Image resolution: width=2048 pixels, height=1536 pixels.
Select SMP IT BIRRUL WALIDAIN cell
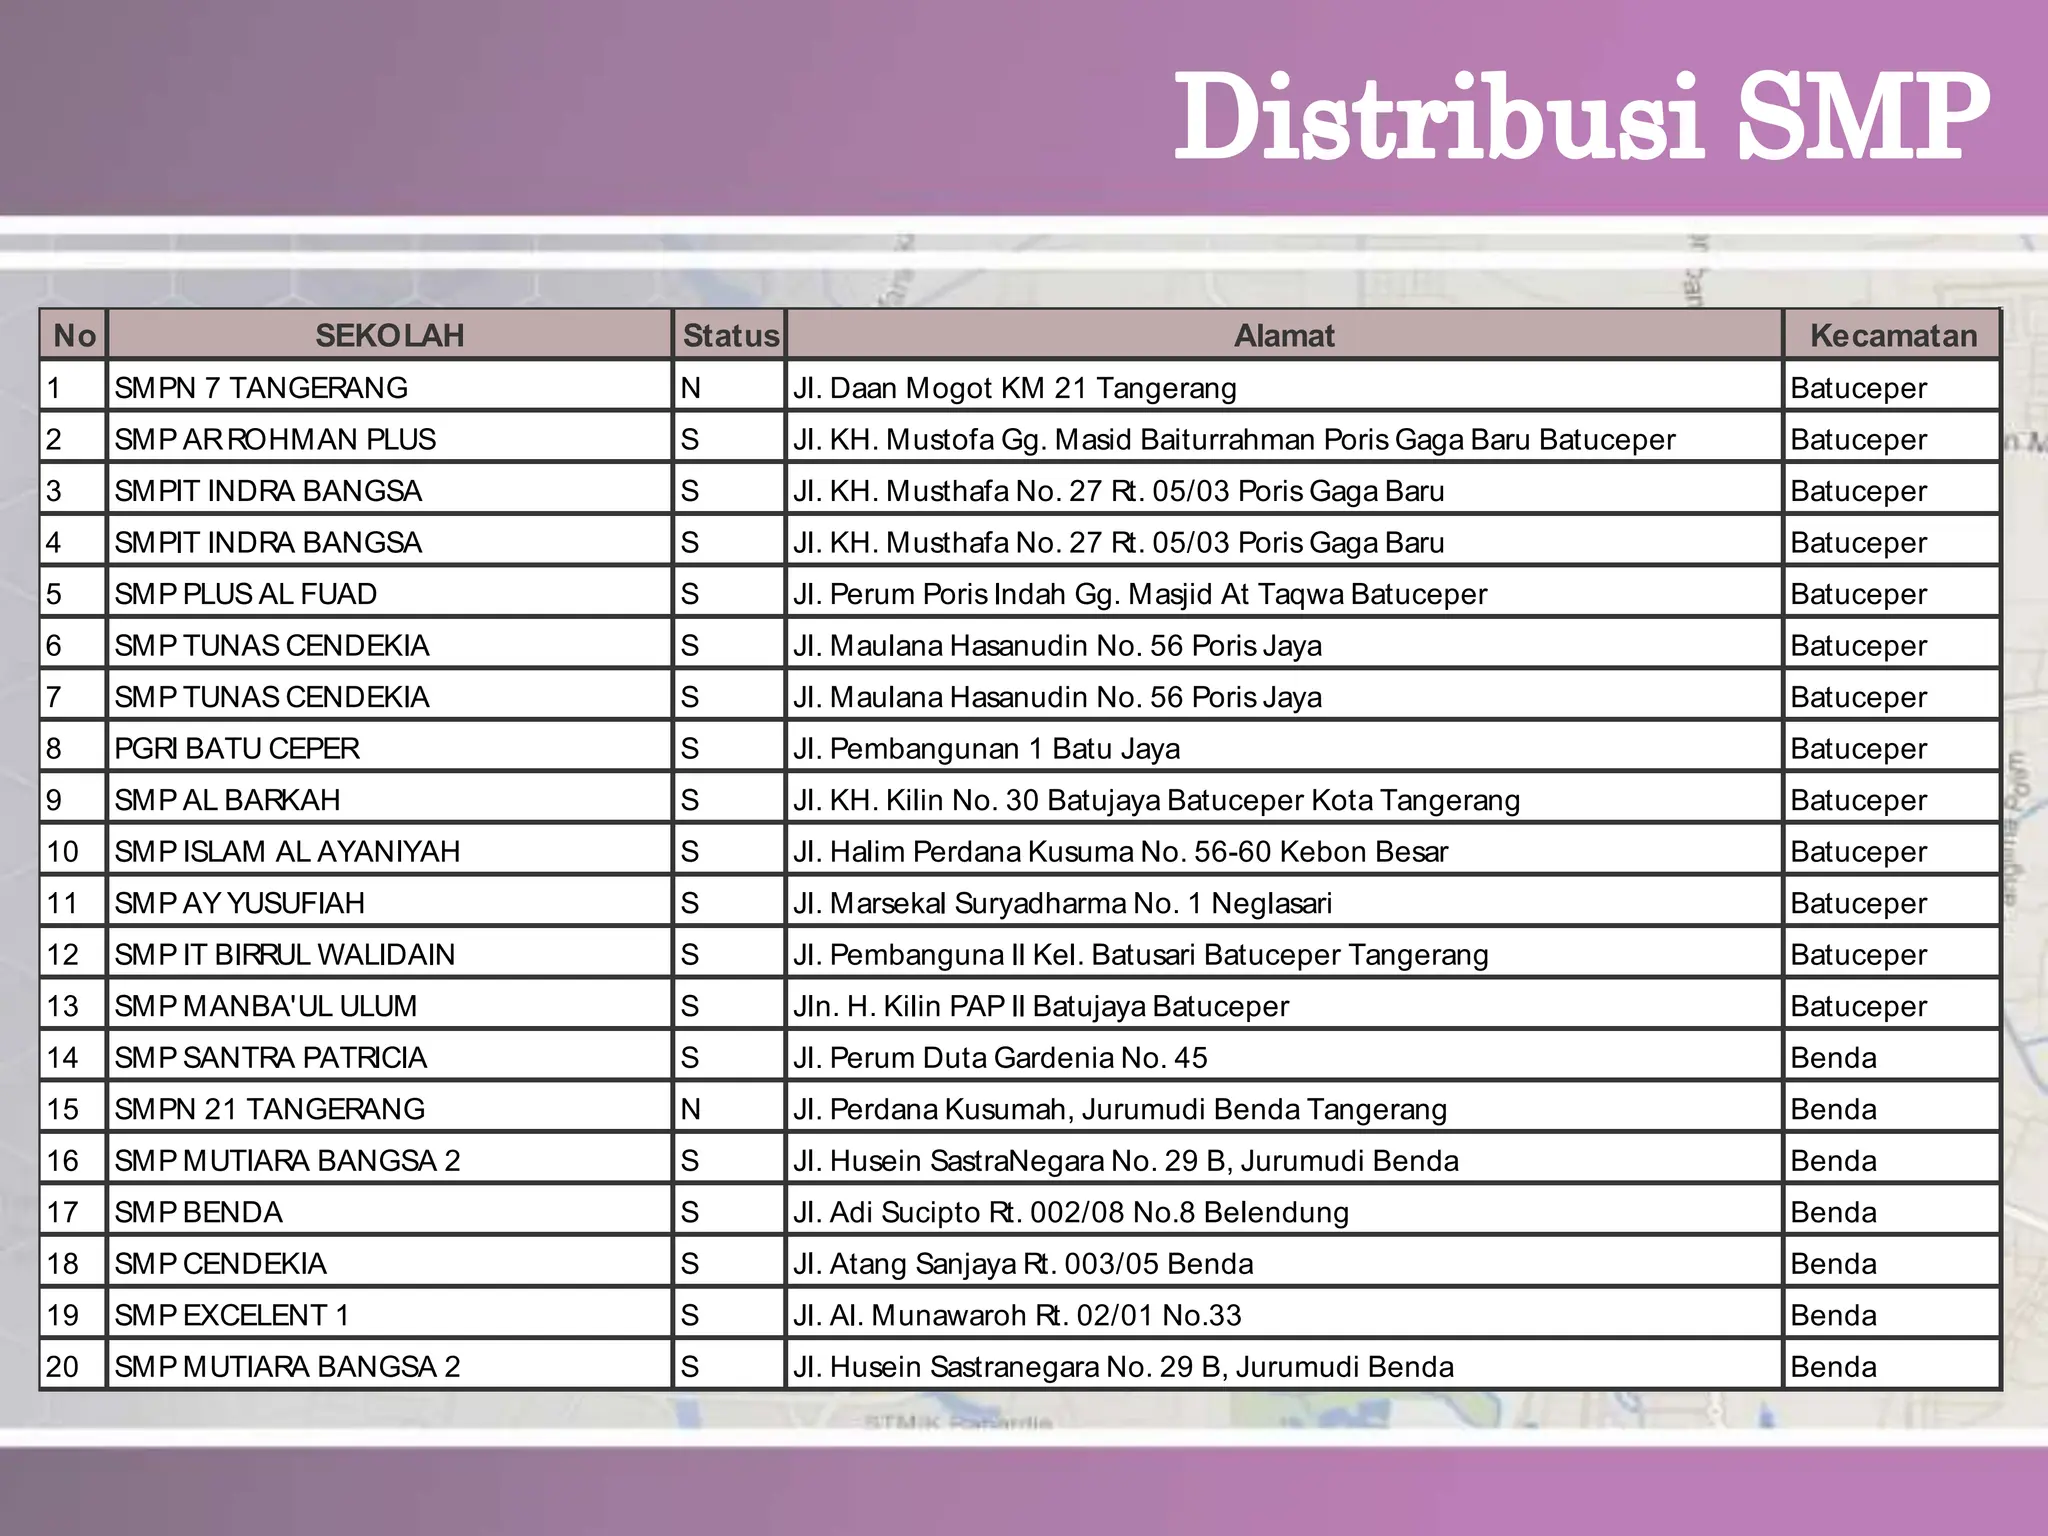tap(390, 954)
